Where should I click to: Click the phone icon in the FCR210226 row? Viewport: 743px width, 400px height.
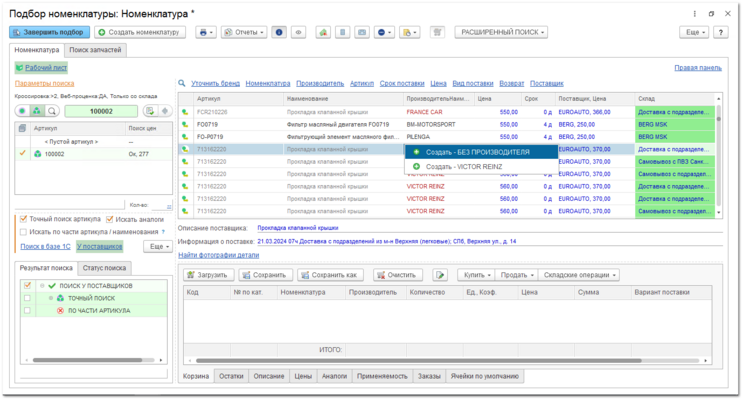pos(185,112)
